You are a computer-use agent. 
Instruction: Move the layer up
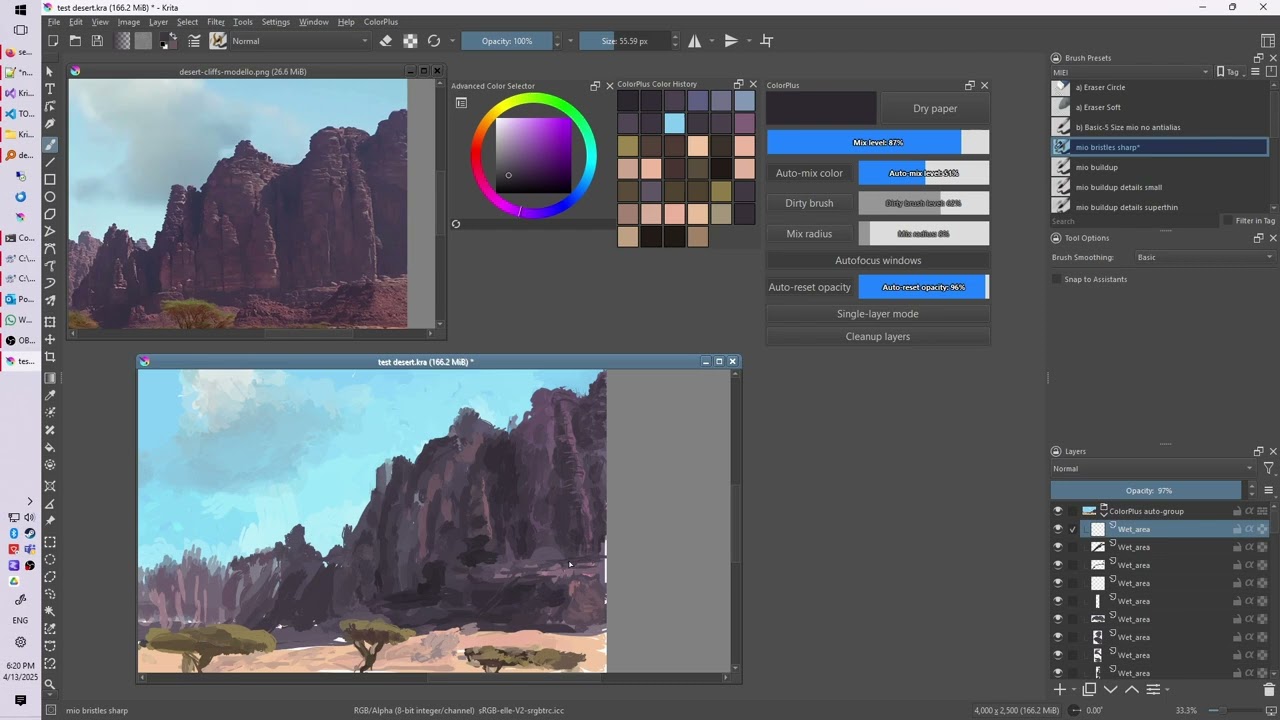1132,689
